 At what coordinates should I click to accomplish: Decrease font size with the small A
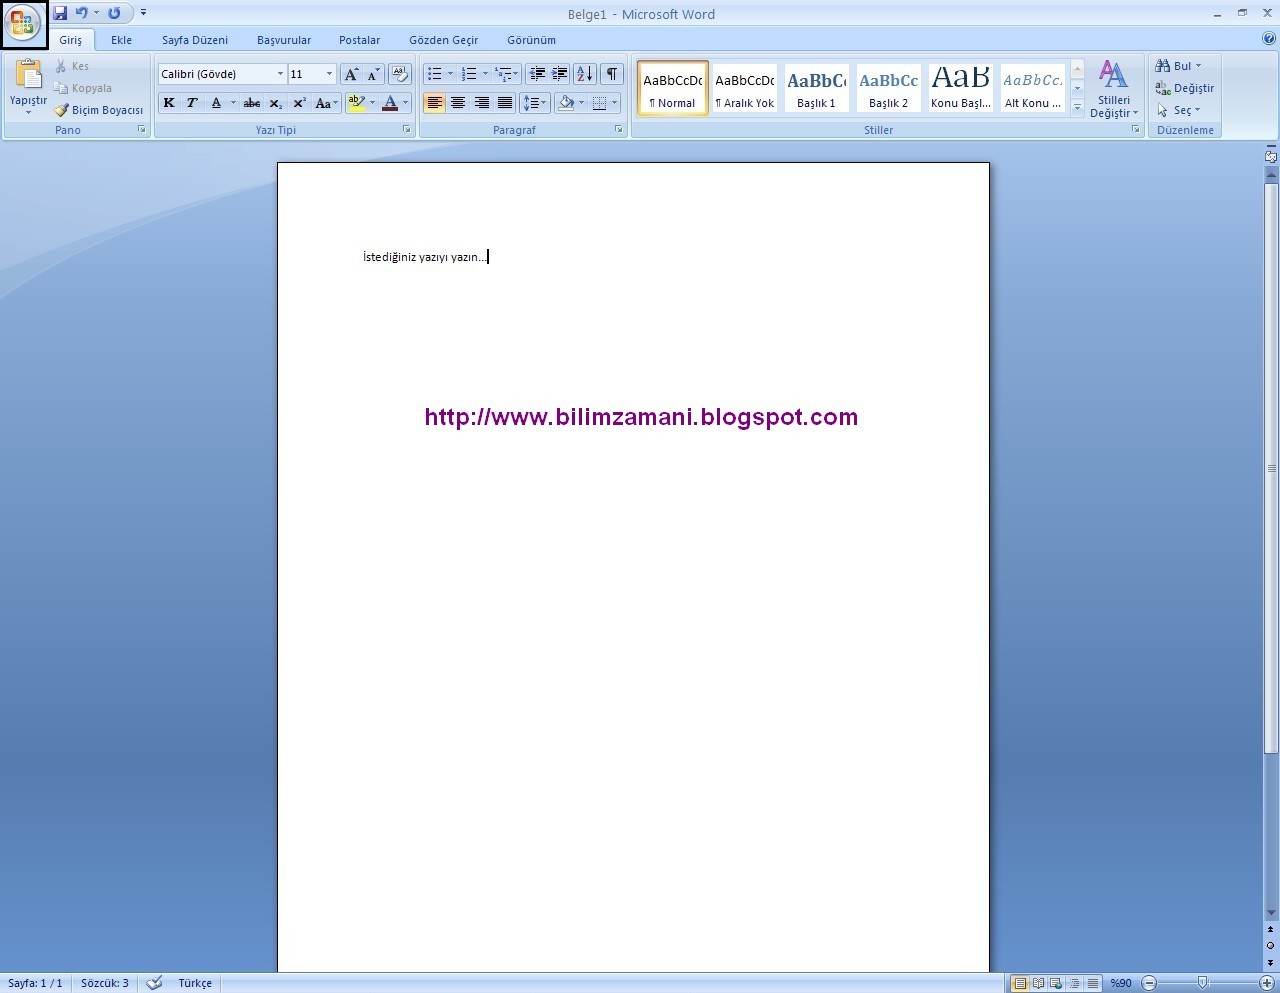tap(373, 74)
